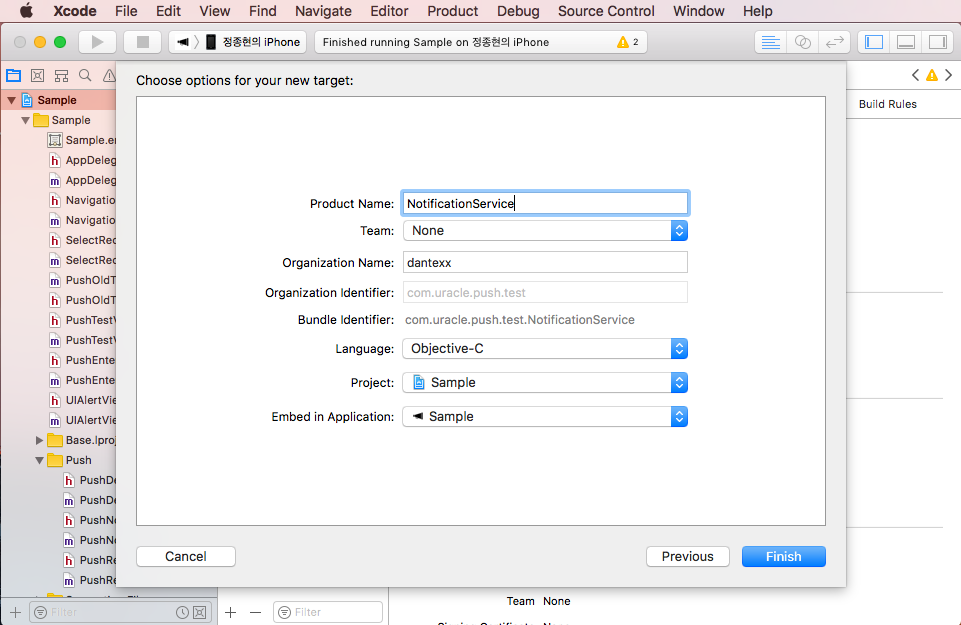Click the Run (play) button in toolbar
961x625 pixels.
(97, 42)
